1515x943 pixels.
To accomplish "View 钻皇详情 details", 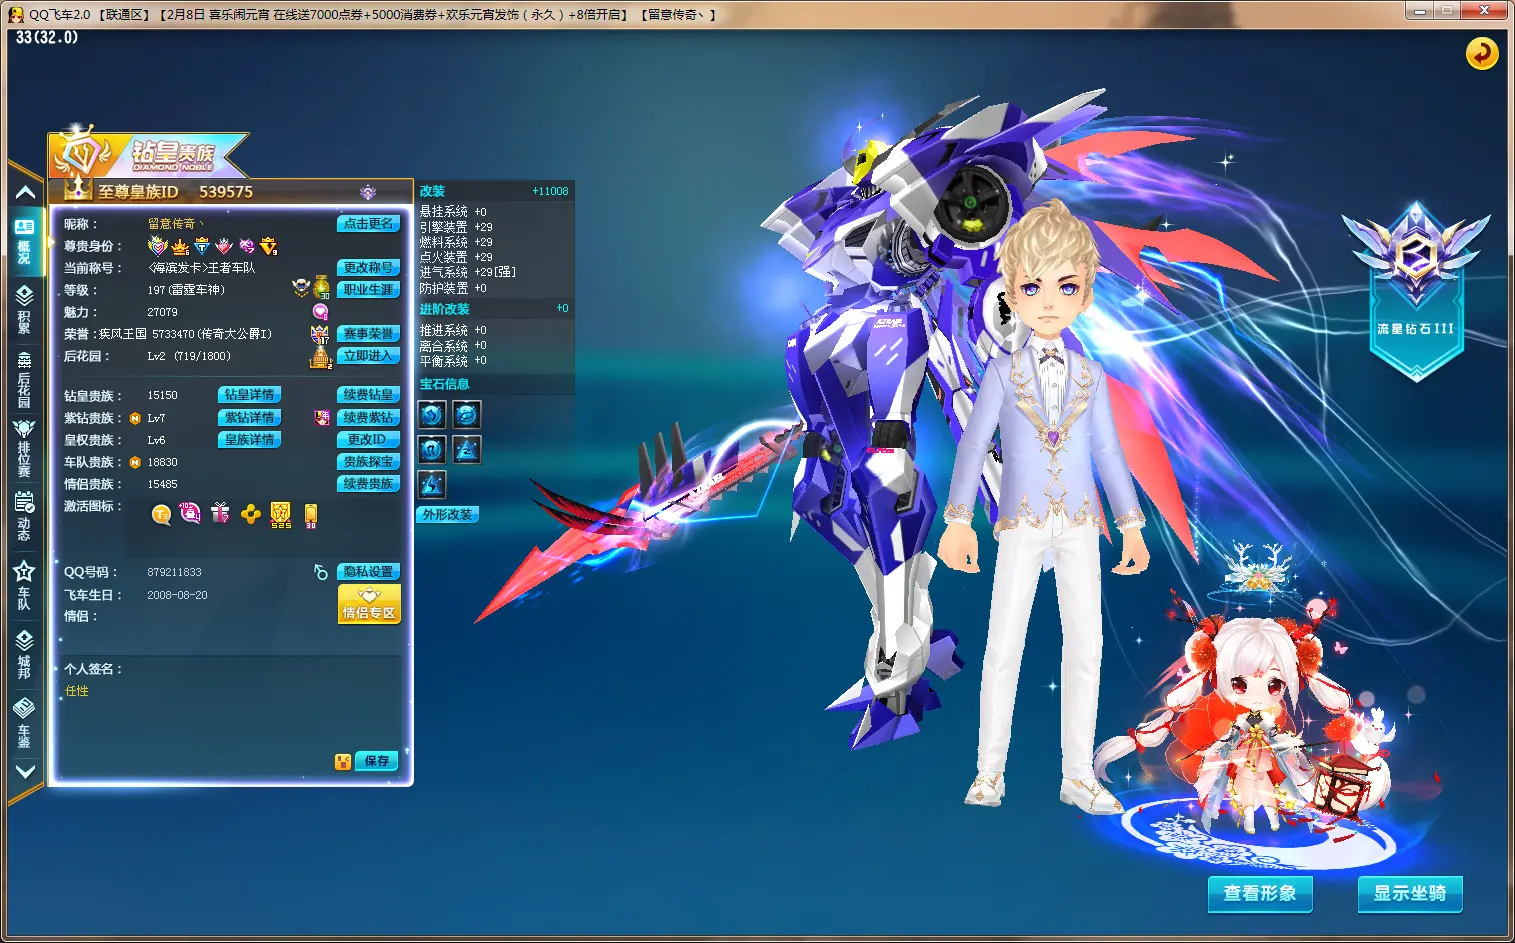I will (249, 395).
